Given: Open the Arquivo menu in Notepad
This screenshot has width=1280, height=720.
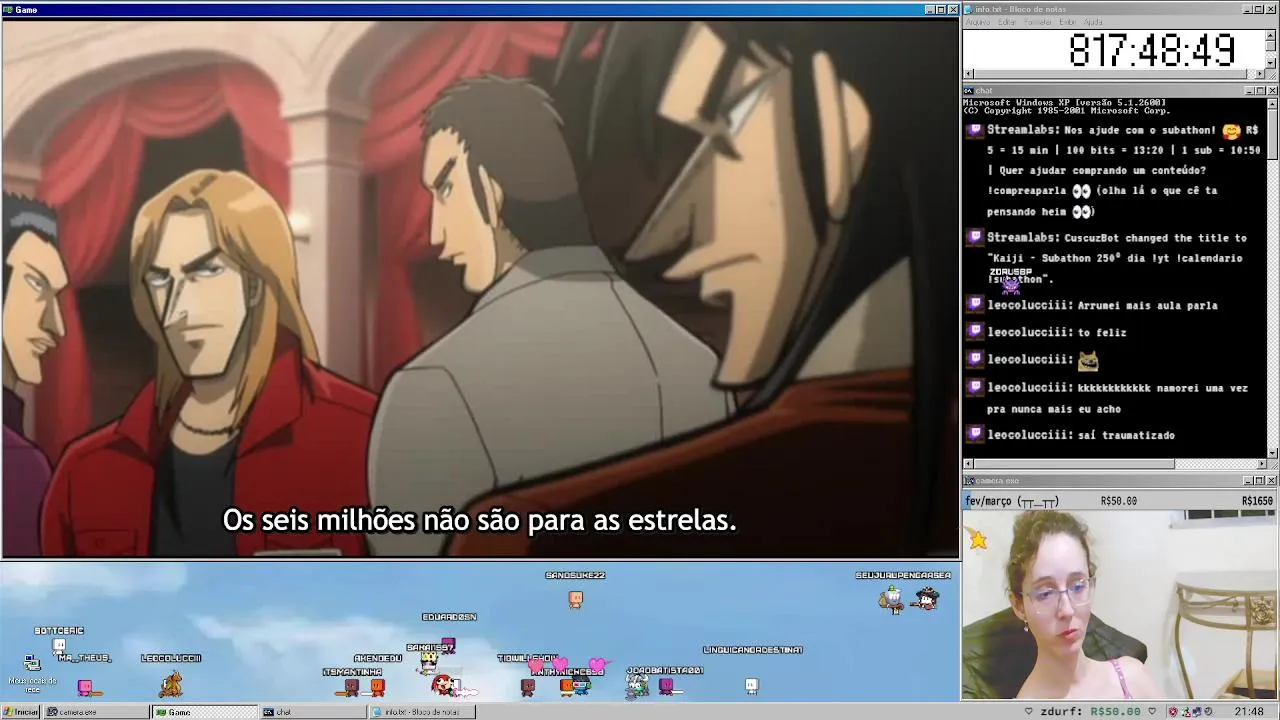Looking at the screenshot, I should click(978, 22).
